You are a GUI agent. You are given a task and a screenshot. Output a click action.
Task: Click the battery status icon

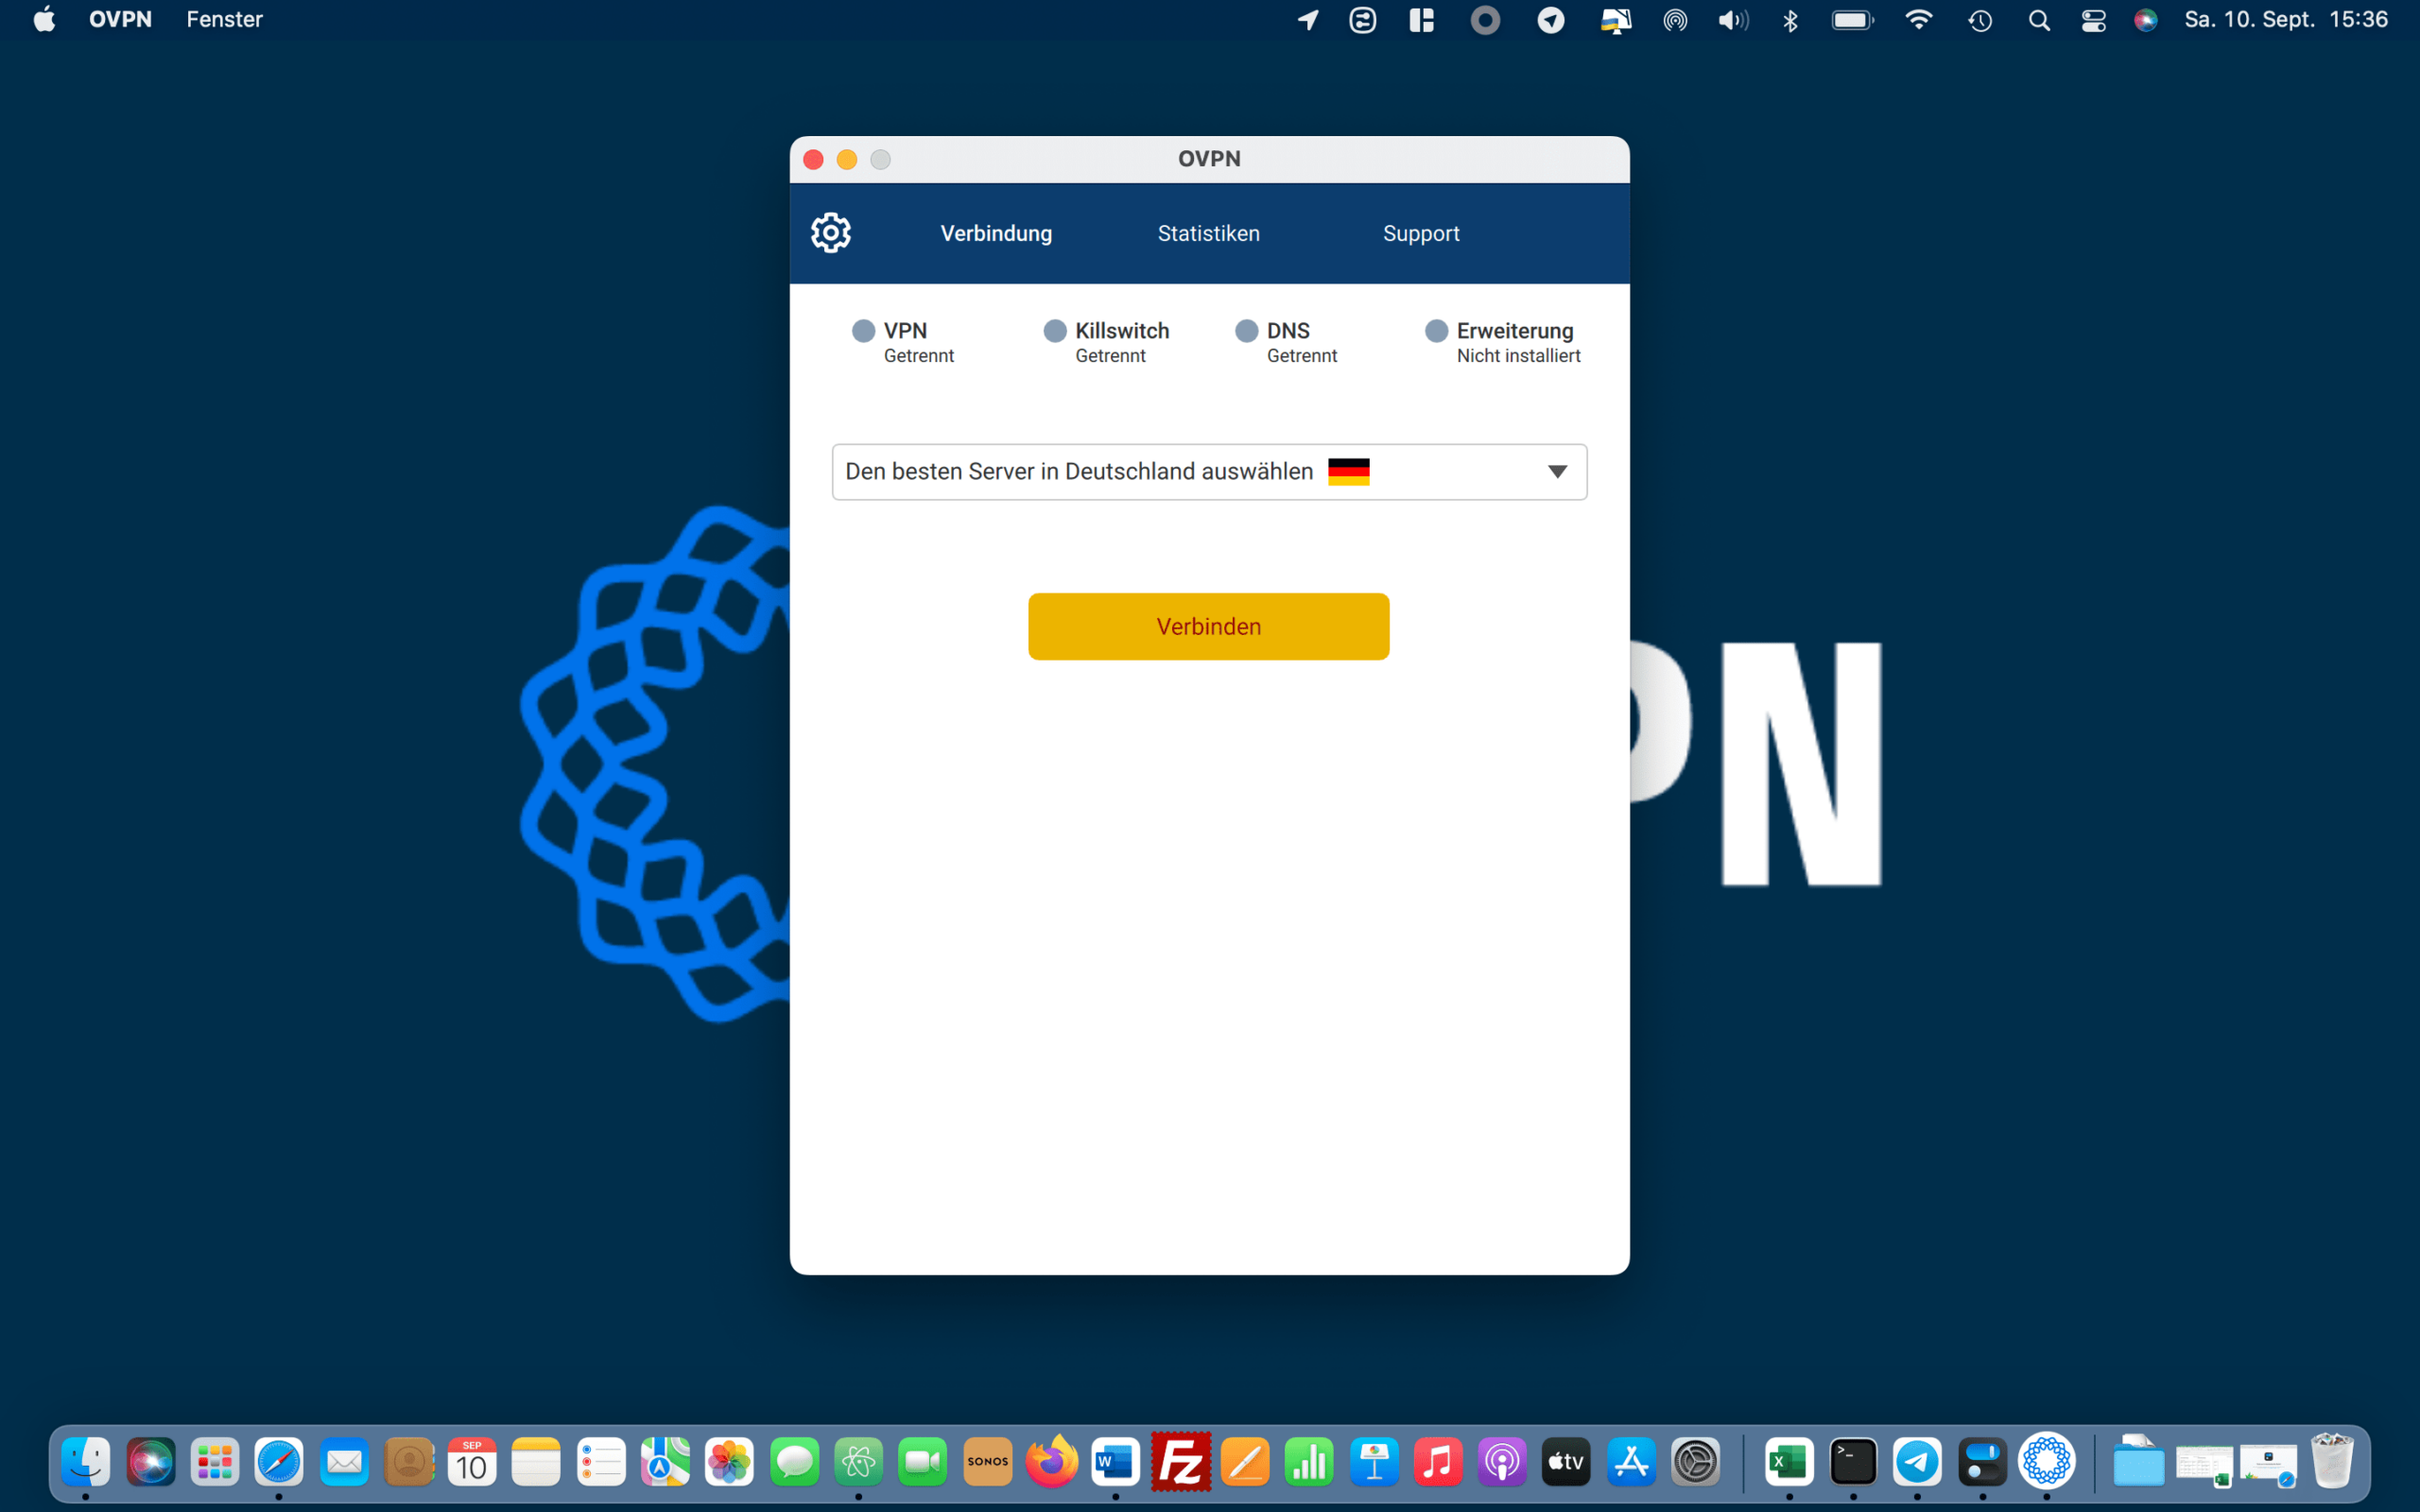point(1852,20)
